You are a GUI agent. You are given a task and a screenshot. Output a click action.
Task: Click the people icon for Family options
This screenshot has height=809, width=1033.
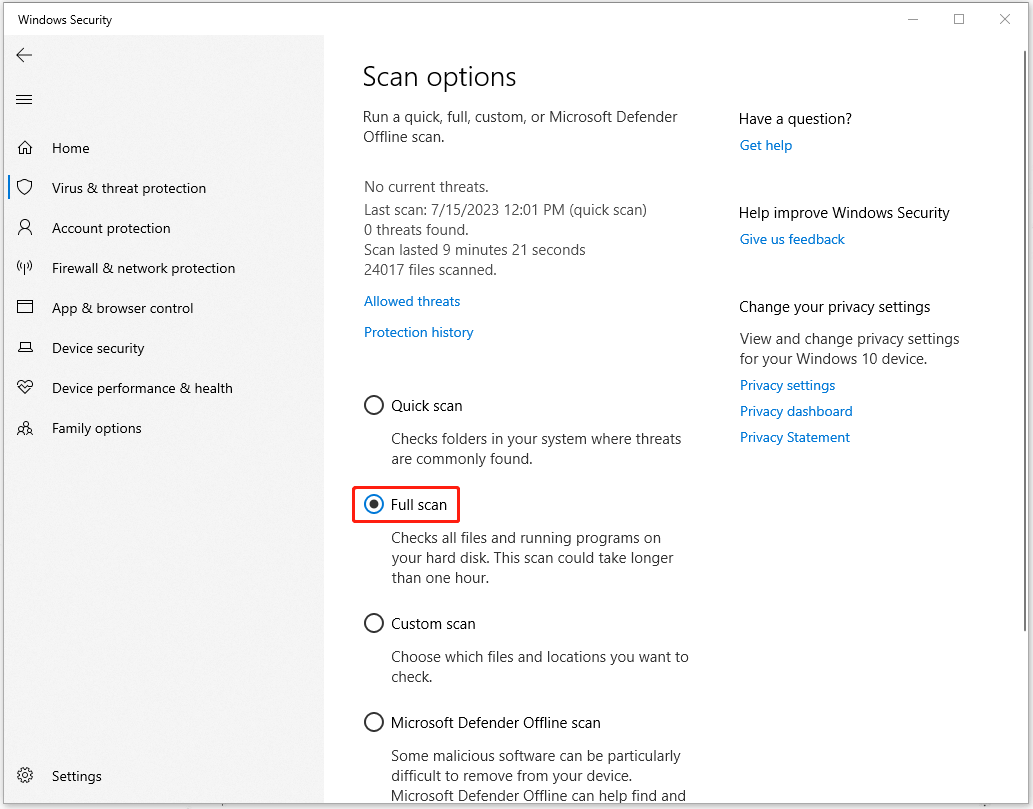click(25, 428)
